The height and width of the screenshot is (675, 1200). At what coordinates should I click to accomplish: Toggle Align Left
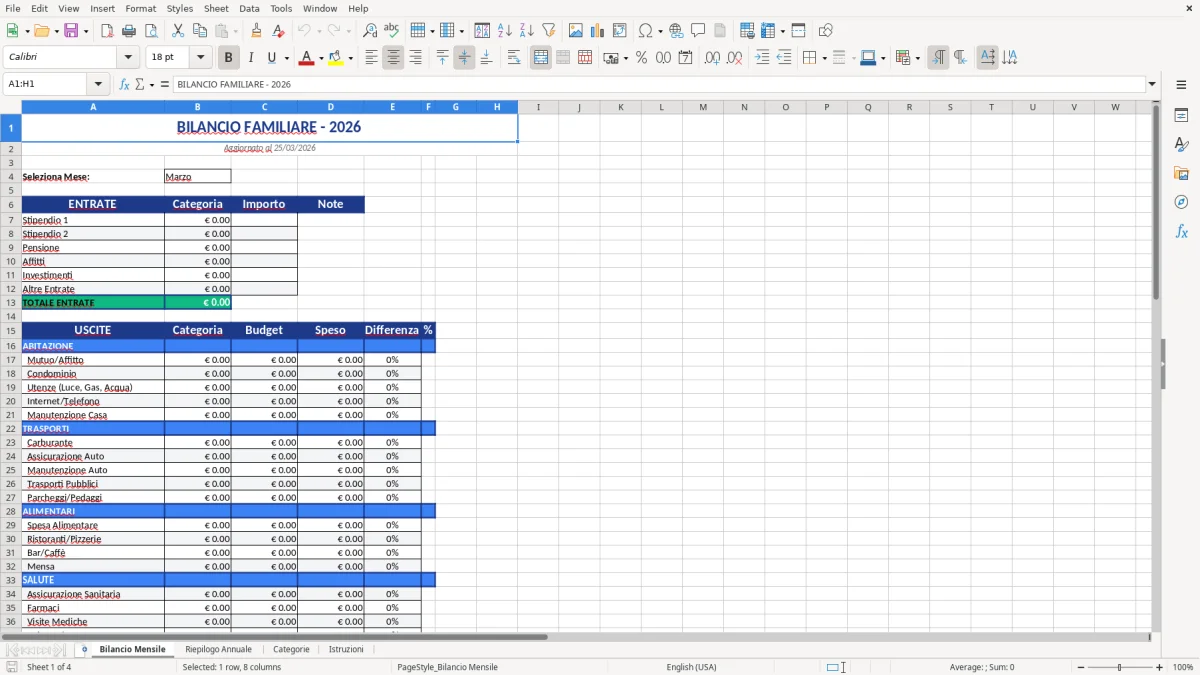point(371,58)
